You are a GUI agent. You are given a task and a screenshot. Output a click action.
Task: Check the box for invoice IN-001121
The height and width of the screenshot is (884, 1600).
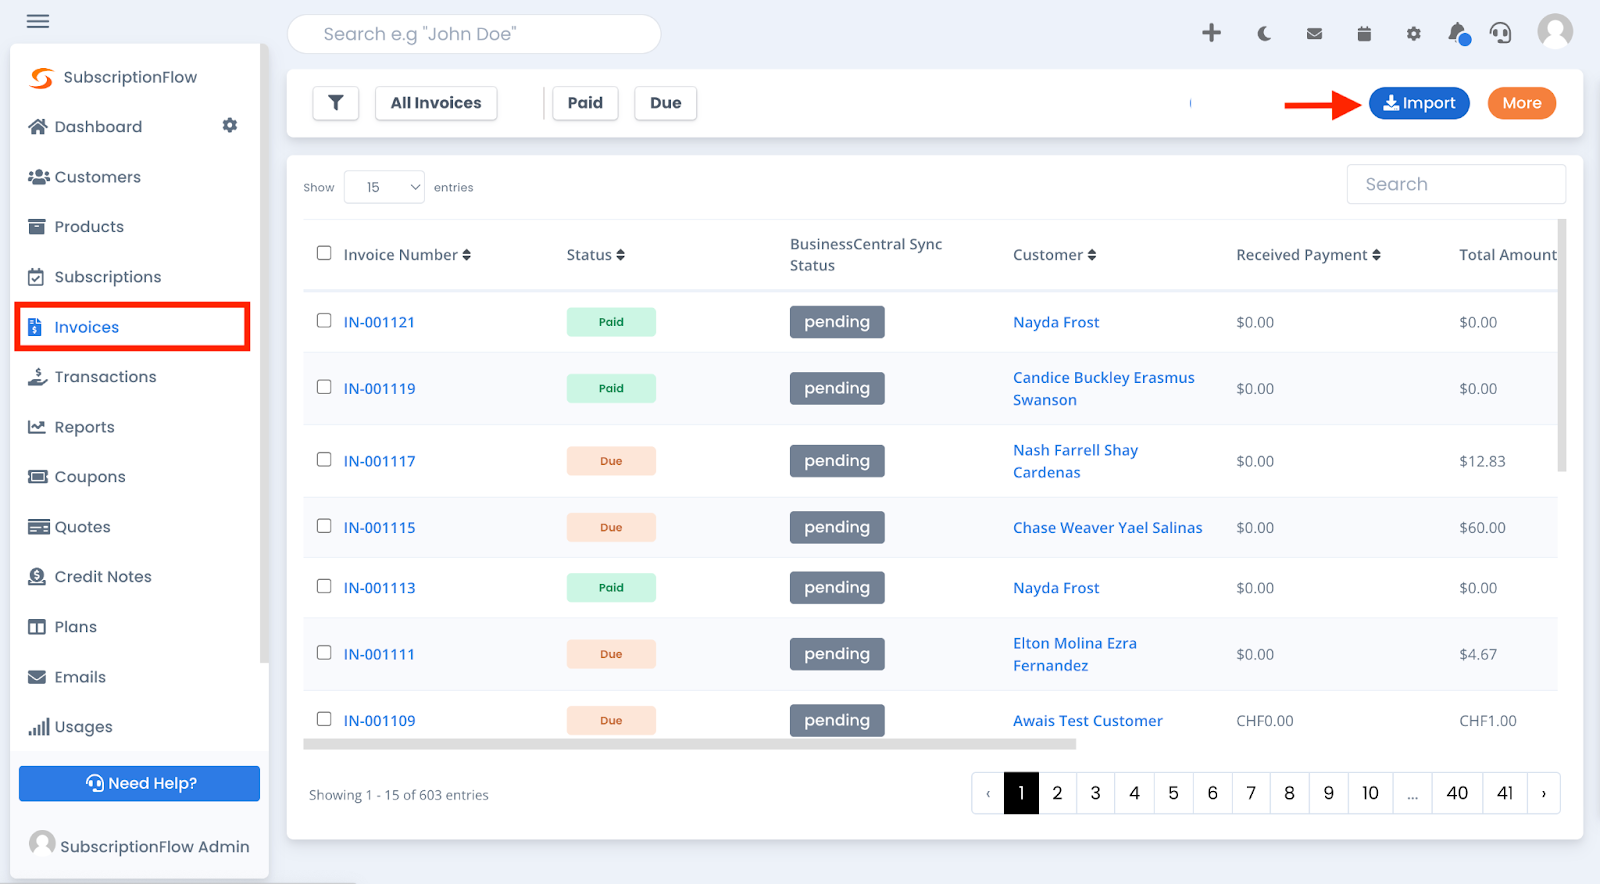[324, 320]
